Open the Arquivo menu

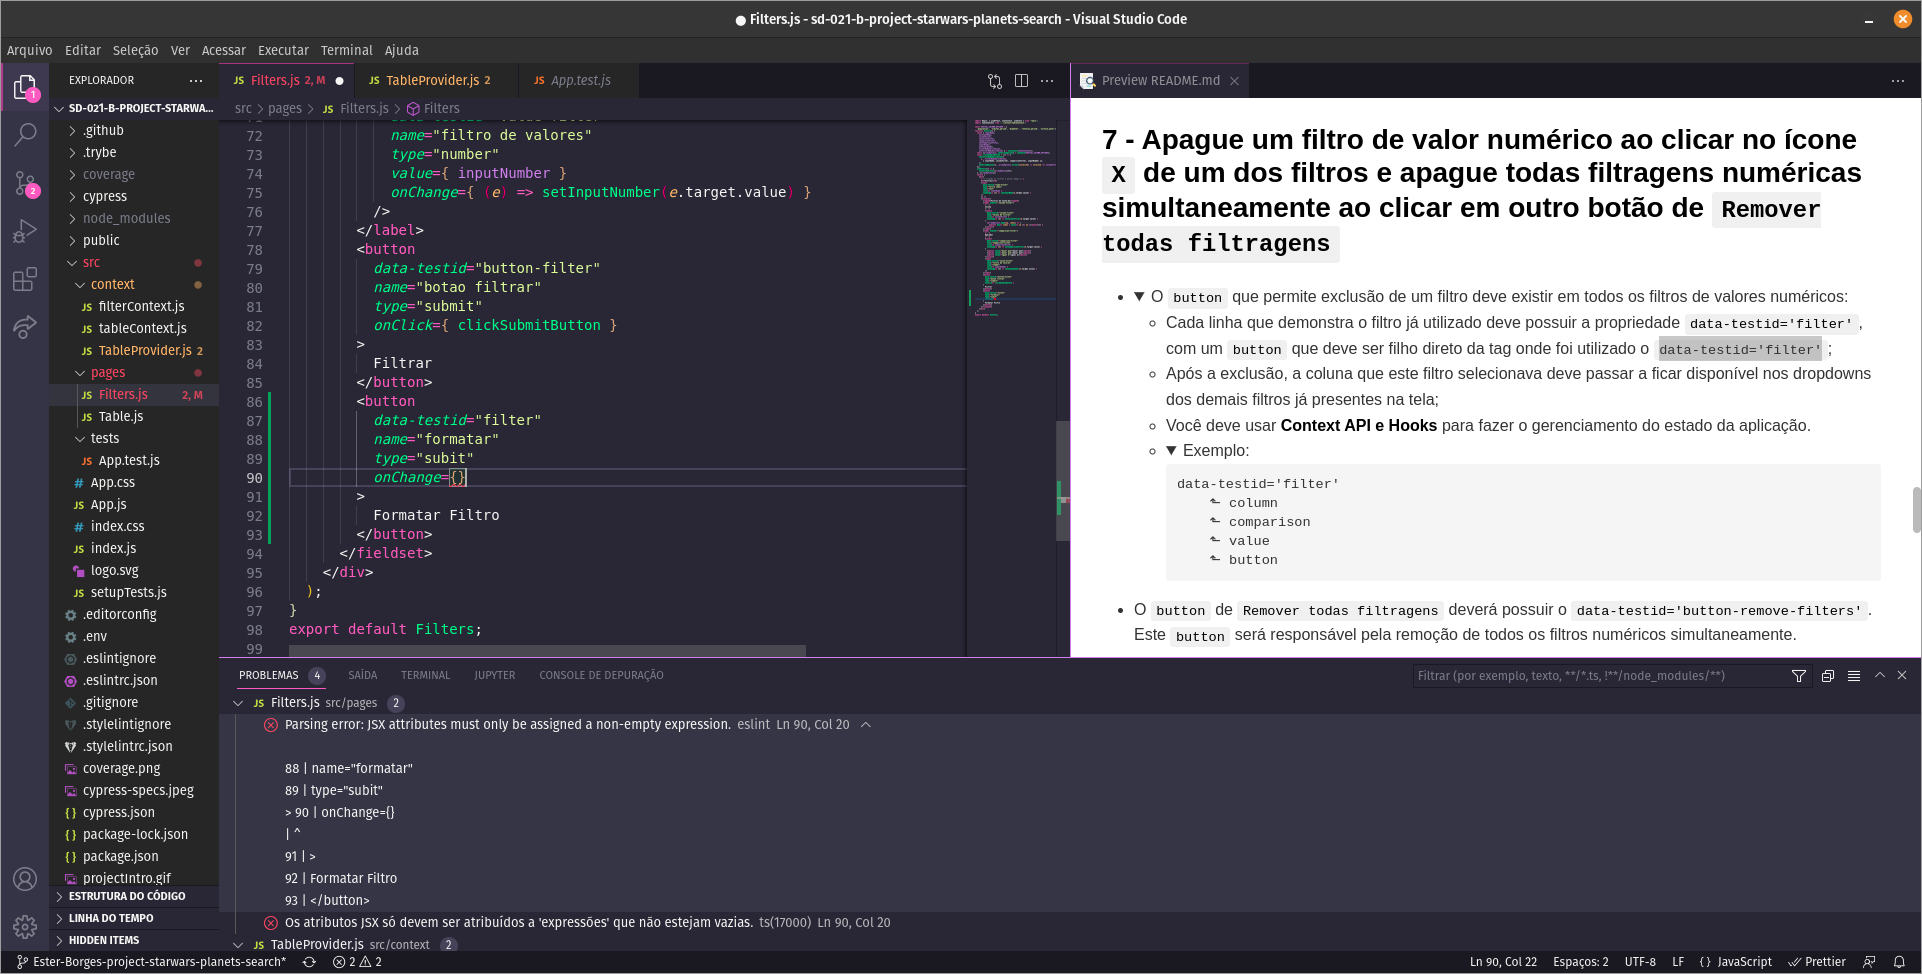[x=30, y=50]
